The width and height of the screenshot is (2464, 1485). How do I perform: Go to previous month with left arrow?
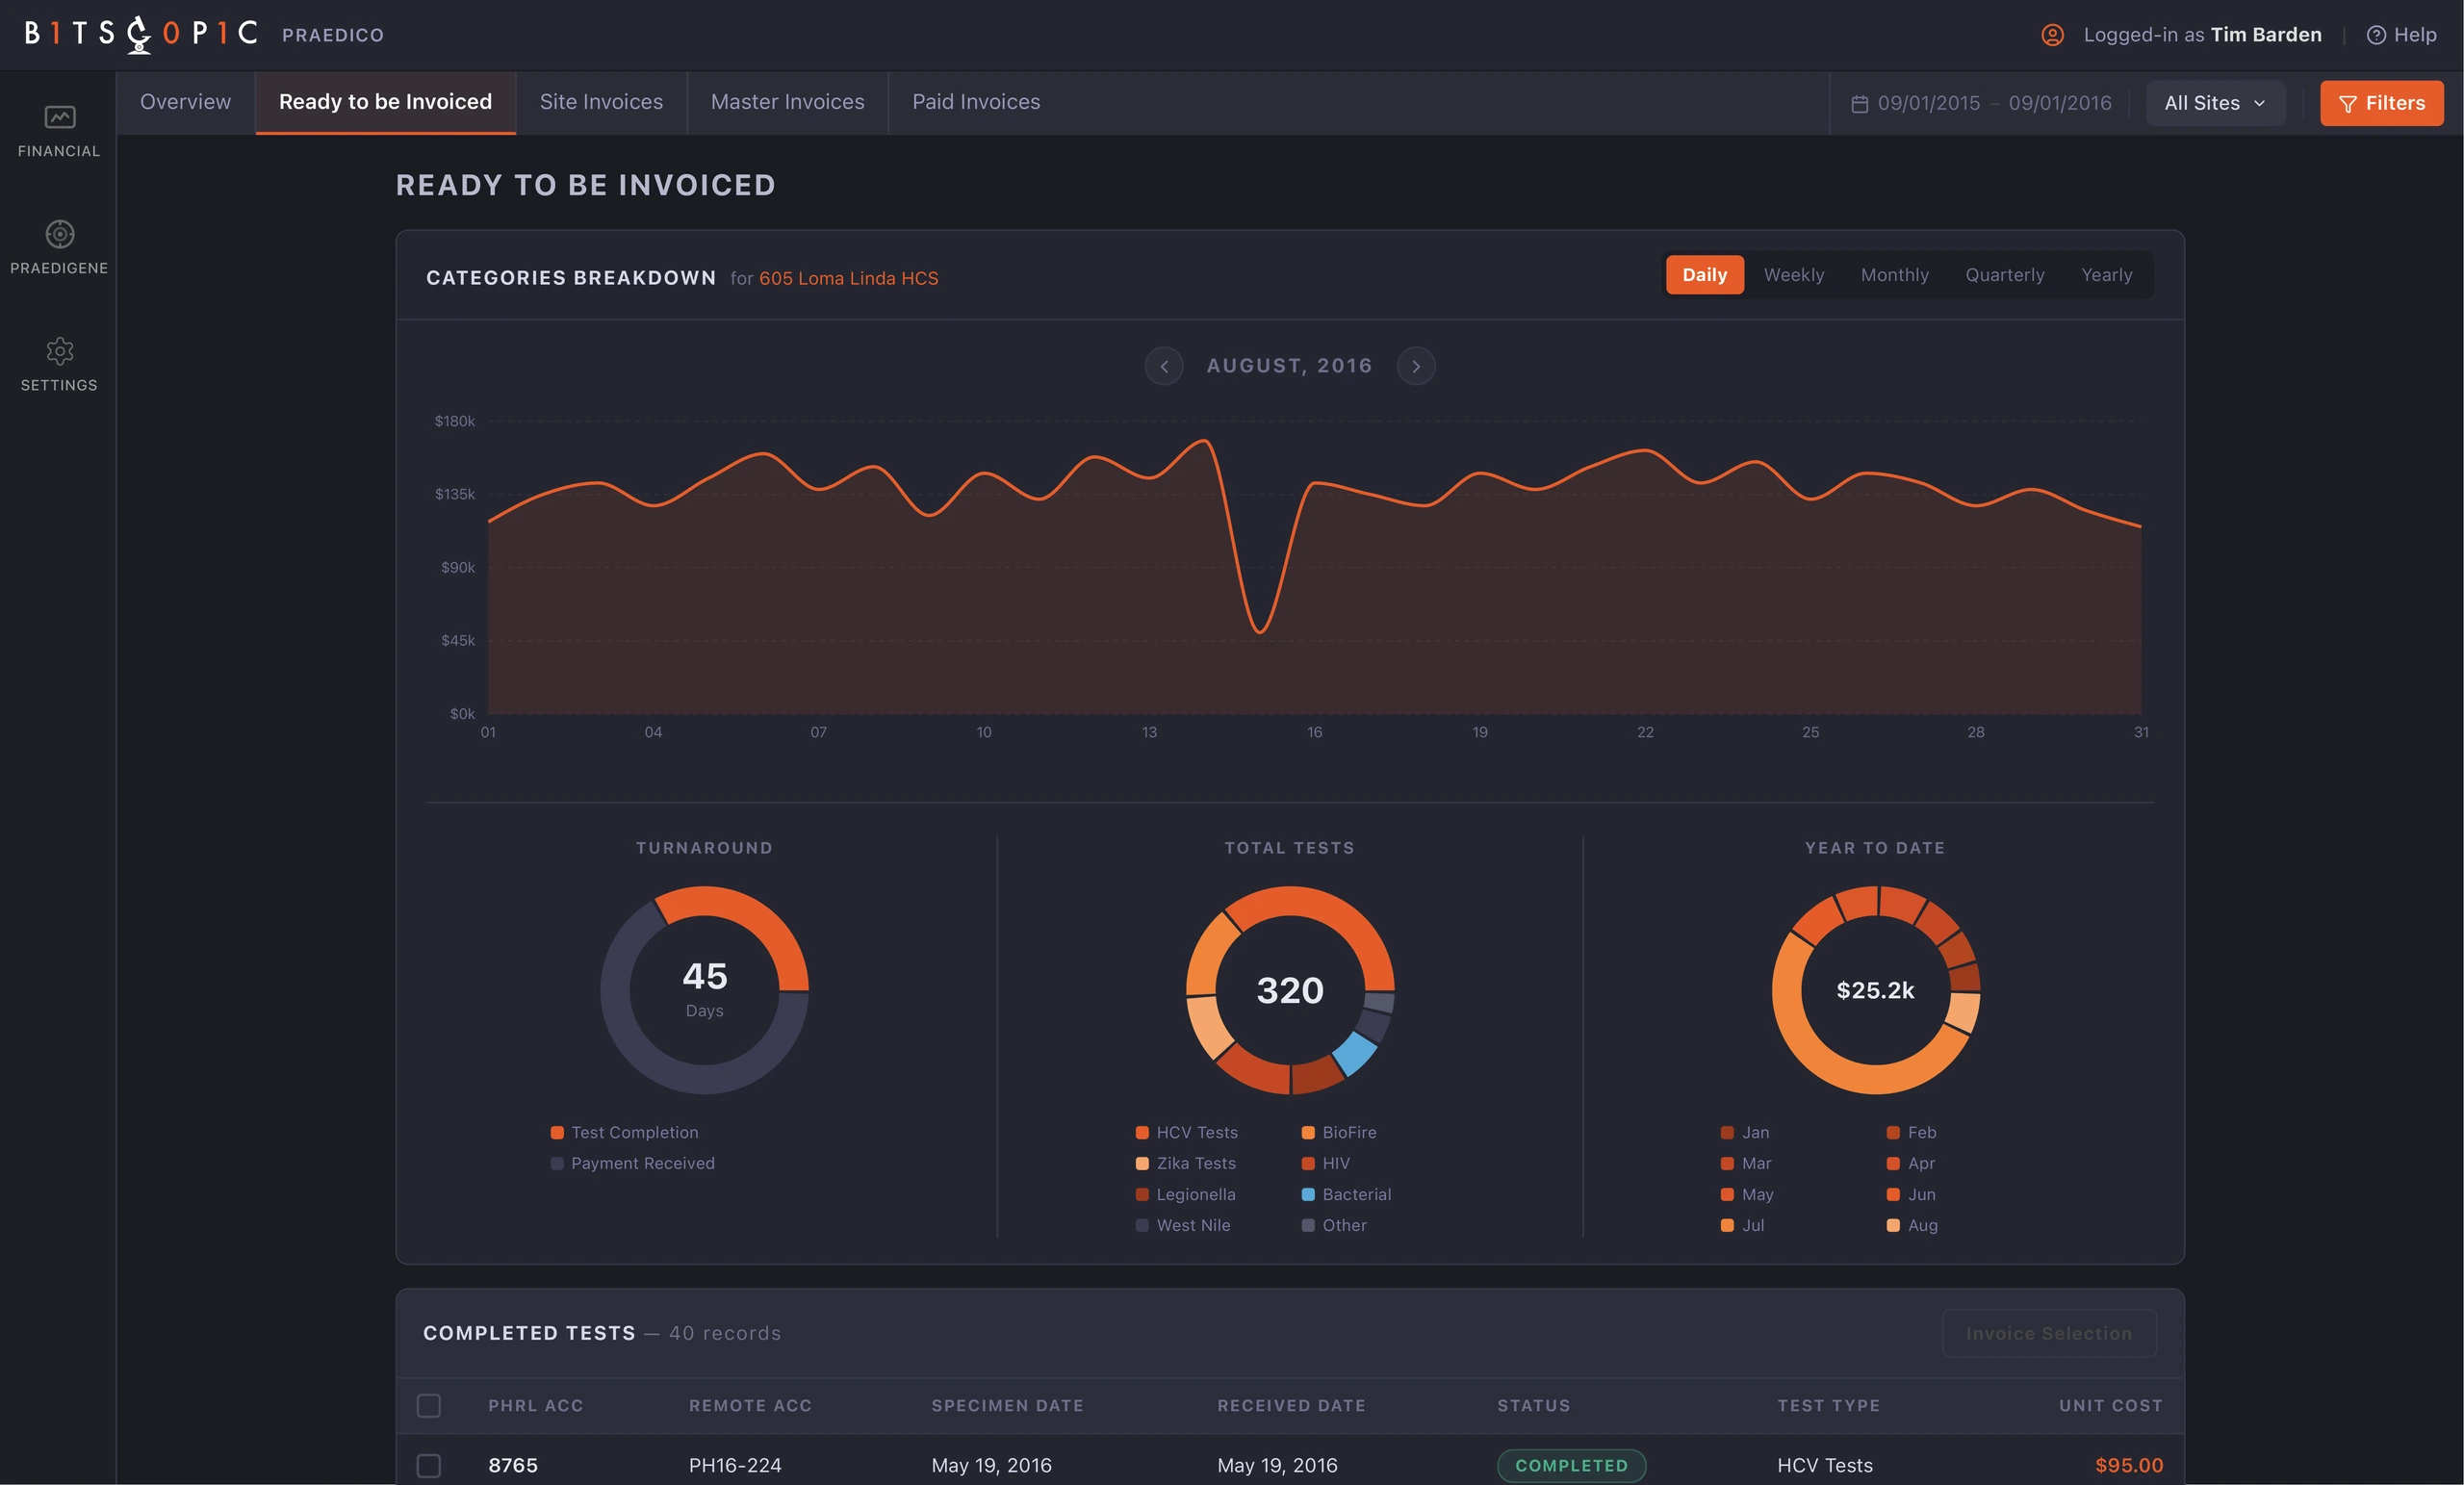point(1164,366)
